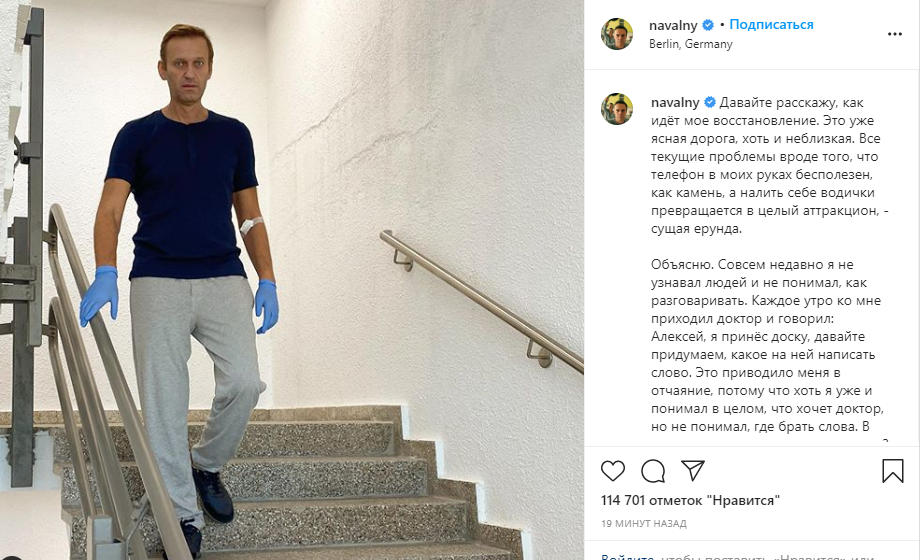Open comments via speech bubble icon
This screenshot has height=560, width=920.
point(653,471)
